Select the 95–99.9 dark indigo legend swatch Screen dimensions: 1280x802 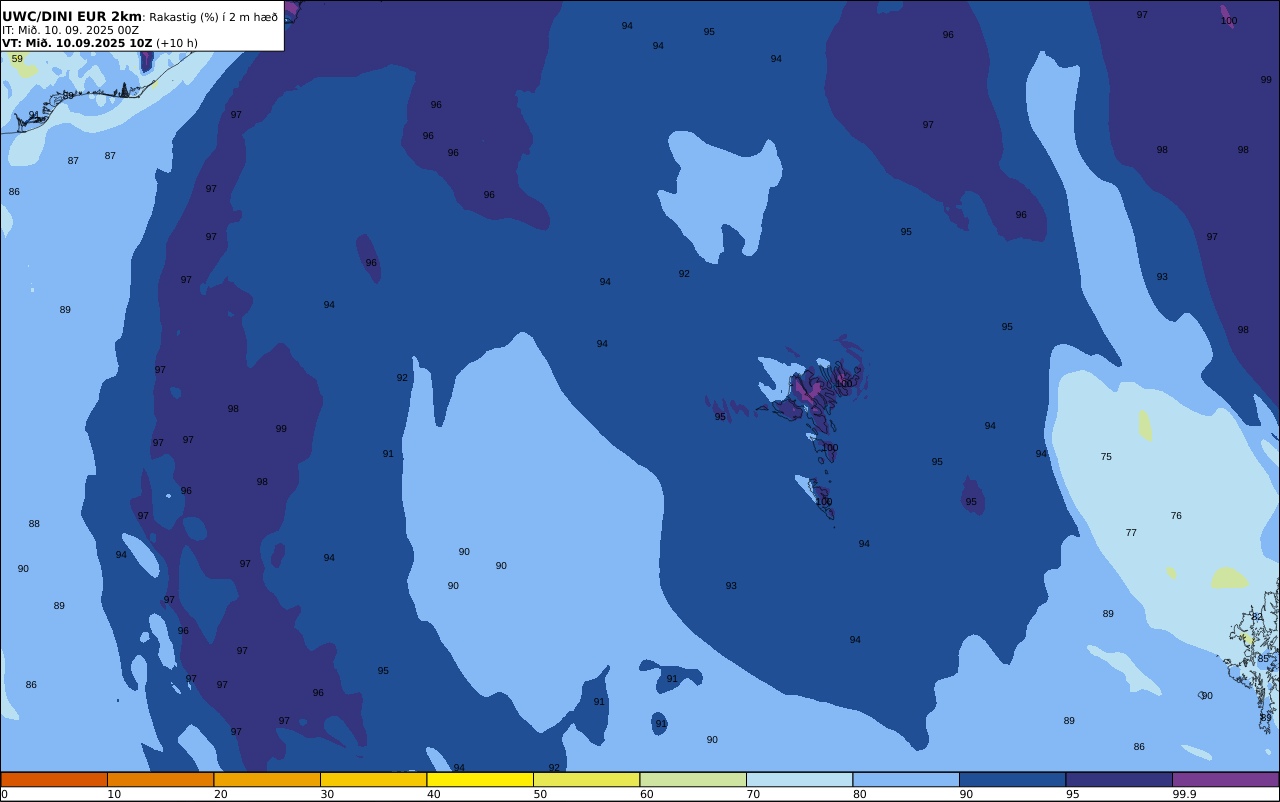pyautogui.click(x=1119, y=779)
